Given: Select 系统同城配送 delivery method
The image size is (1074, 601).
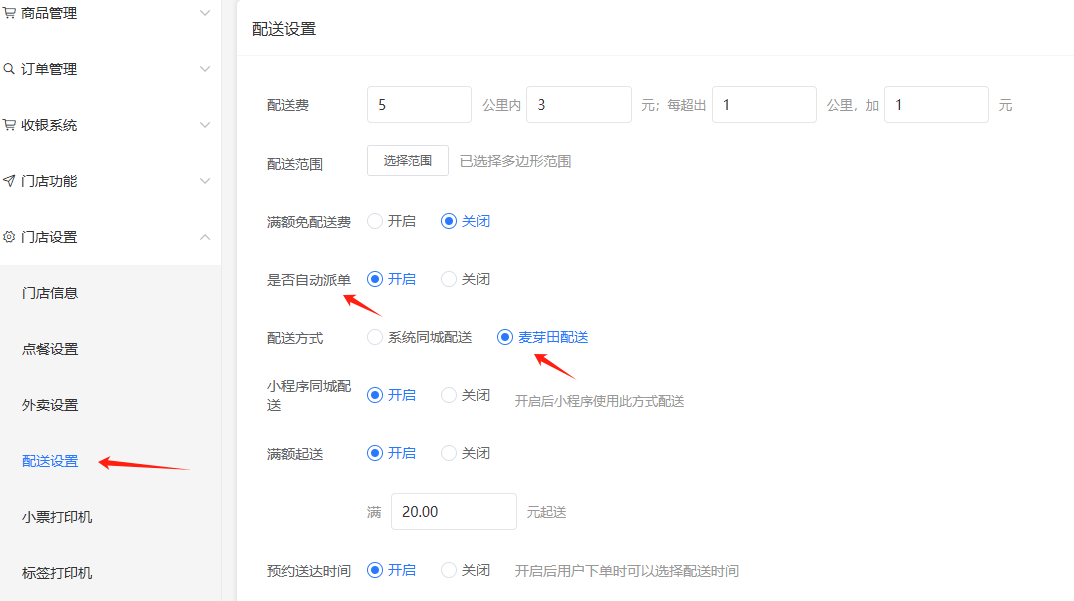Looking at the screenshot, I should (376, 337).
